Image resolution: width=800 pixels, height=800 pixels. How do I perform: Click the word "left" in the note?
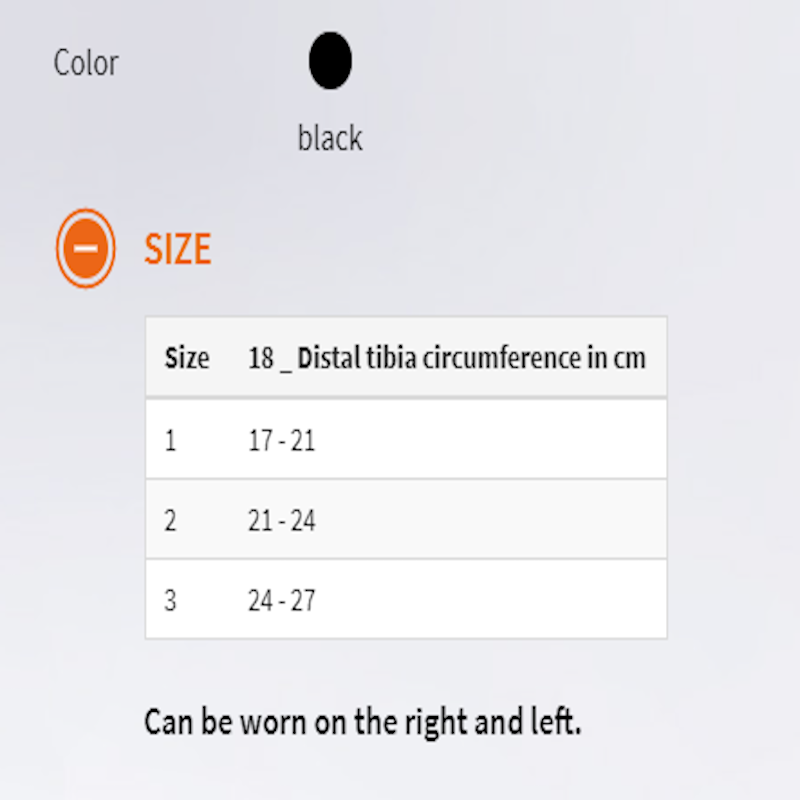556,722
